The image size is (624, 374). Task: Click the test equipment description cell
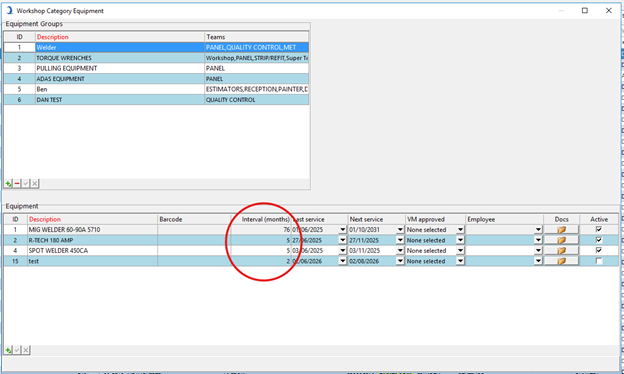[x=92, y=261]
